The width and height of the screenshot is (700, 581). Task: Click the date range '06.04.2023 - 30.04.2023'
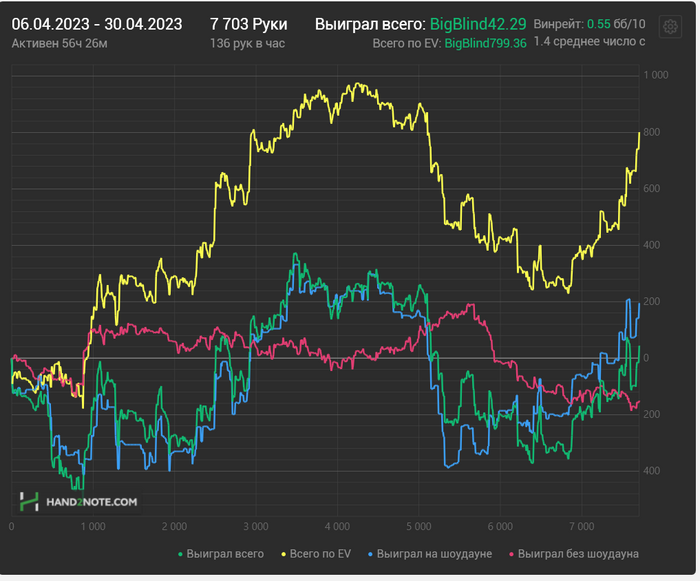coord(97,24)
